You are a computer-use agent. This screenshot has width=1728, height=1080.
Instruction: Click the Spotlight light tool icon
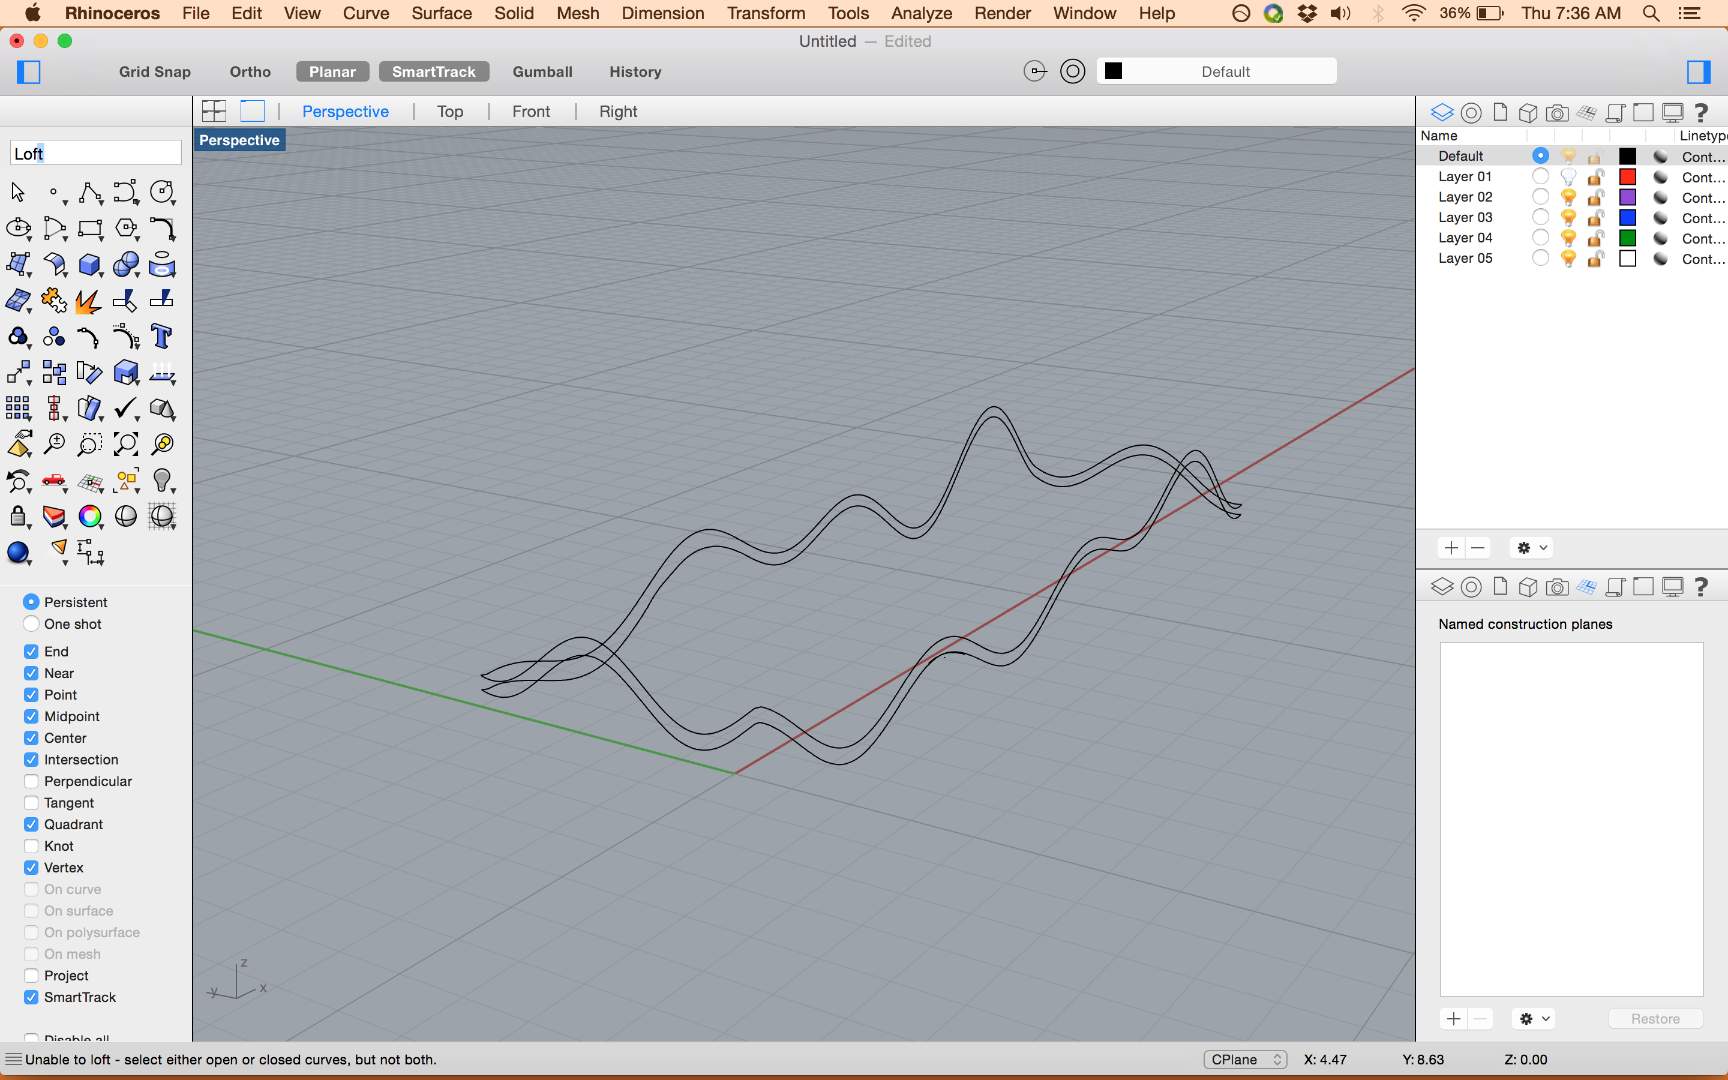tap(59, 550)
